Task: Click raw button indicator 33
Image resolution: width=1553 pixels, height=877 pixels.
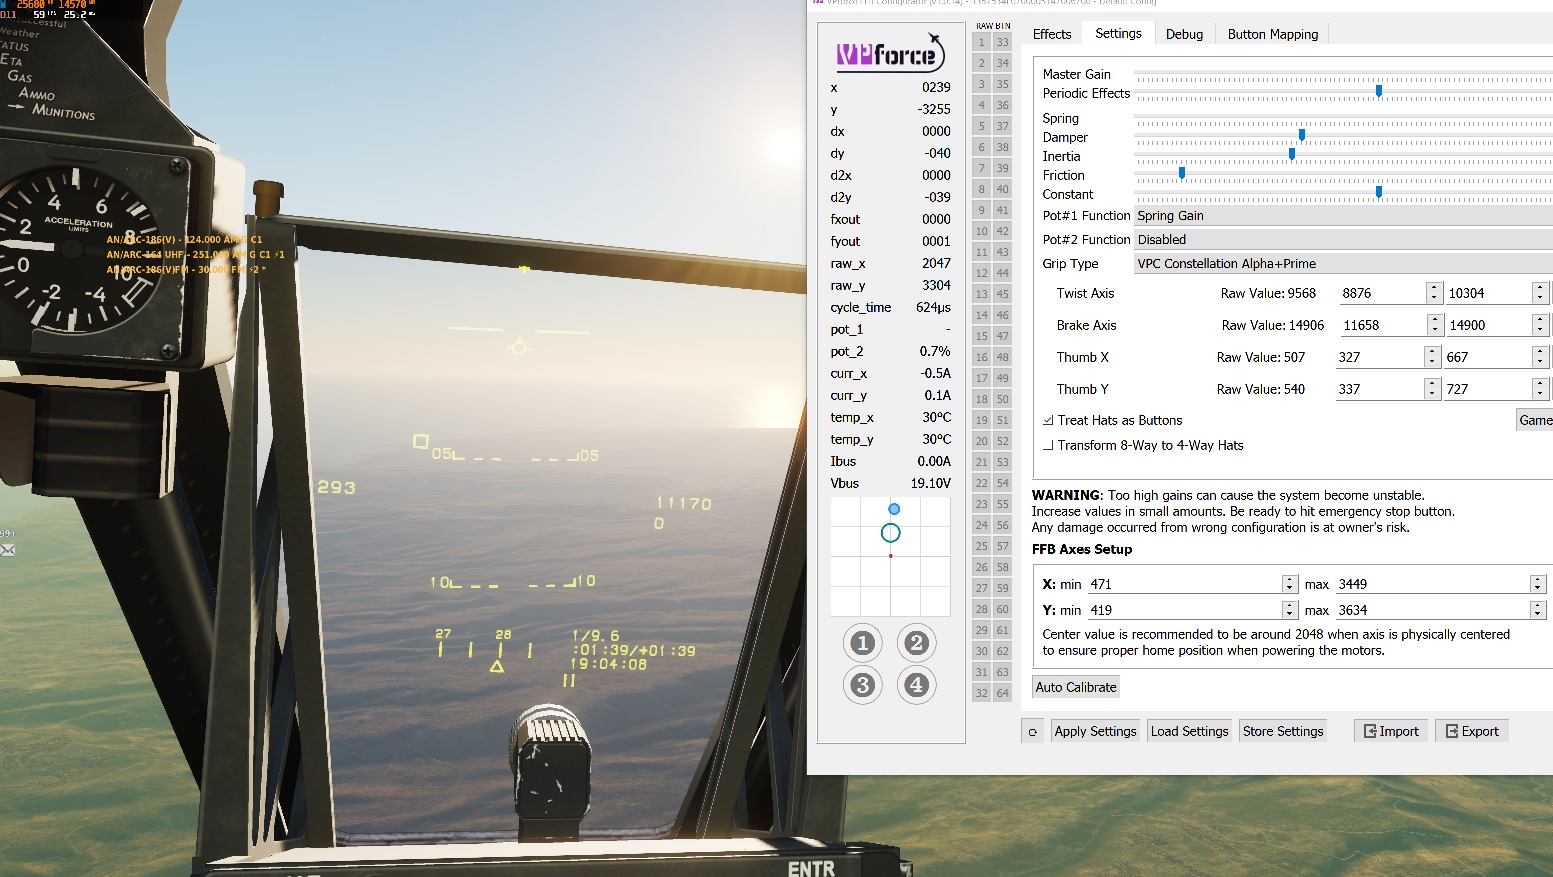Action: pos(1002,42)
